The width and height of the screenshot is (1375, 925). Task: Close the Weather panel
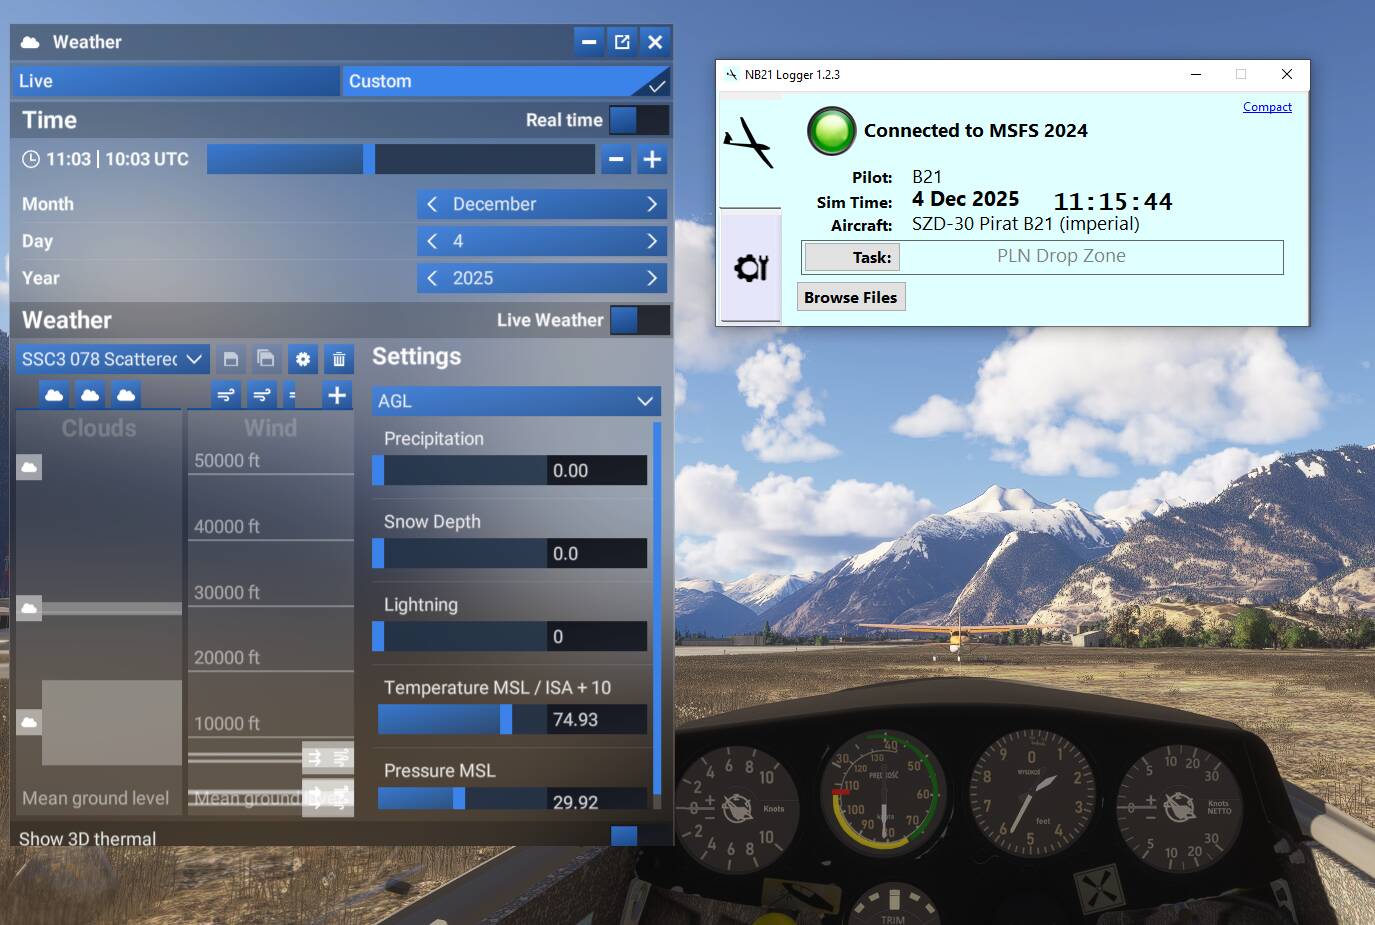655,42
